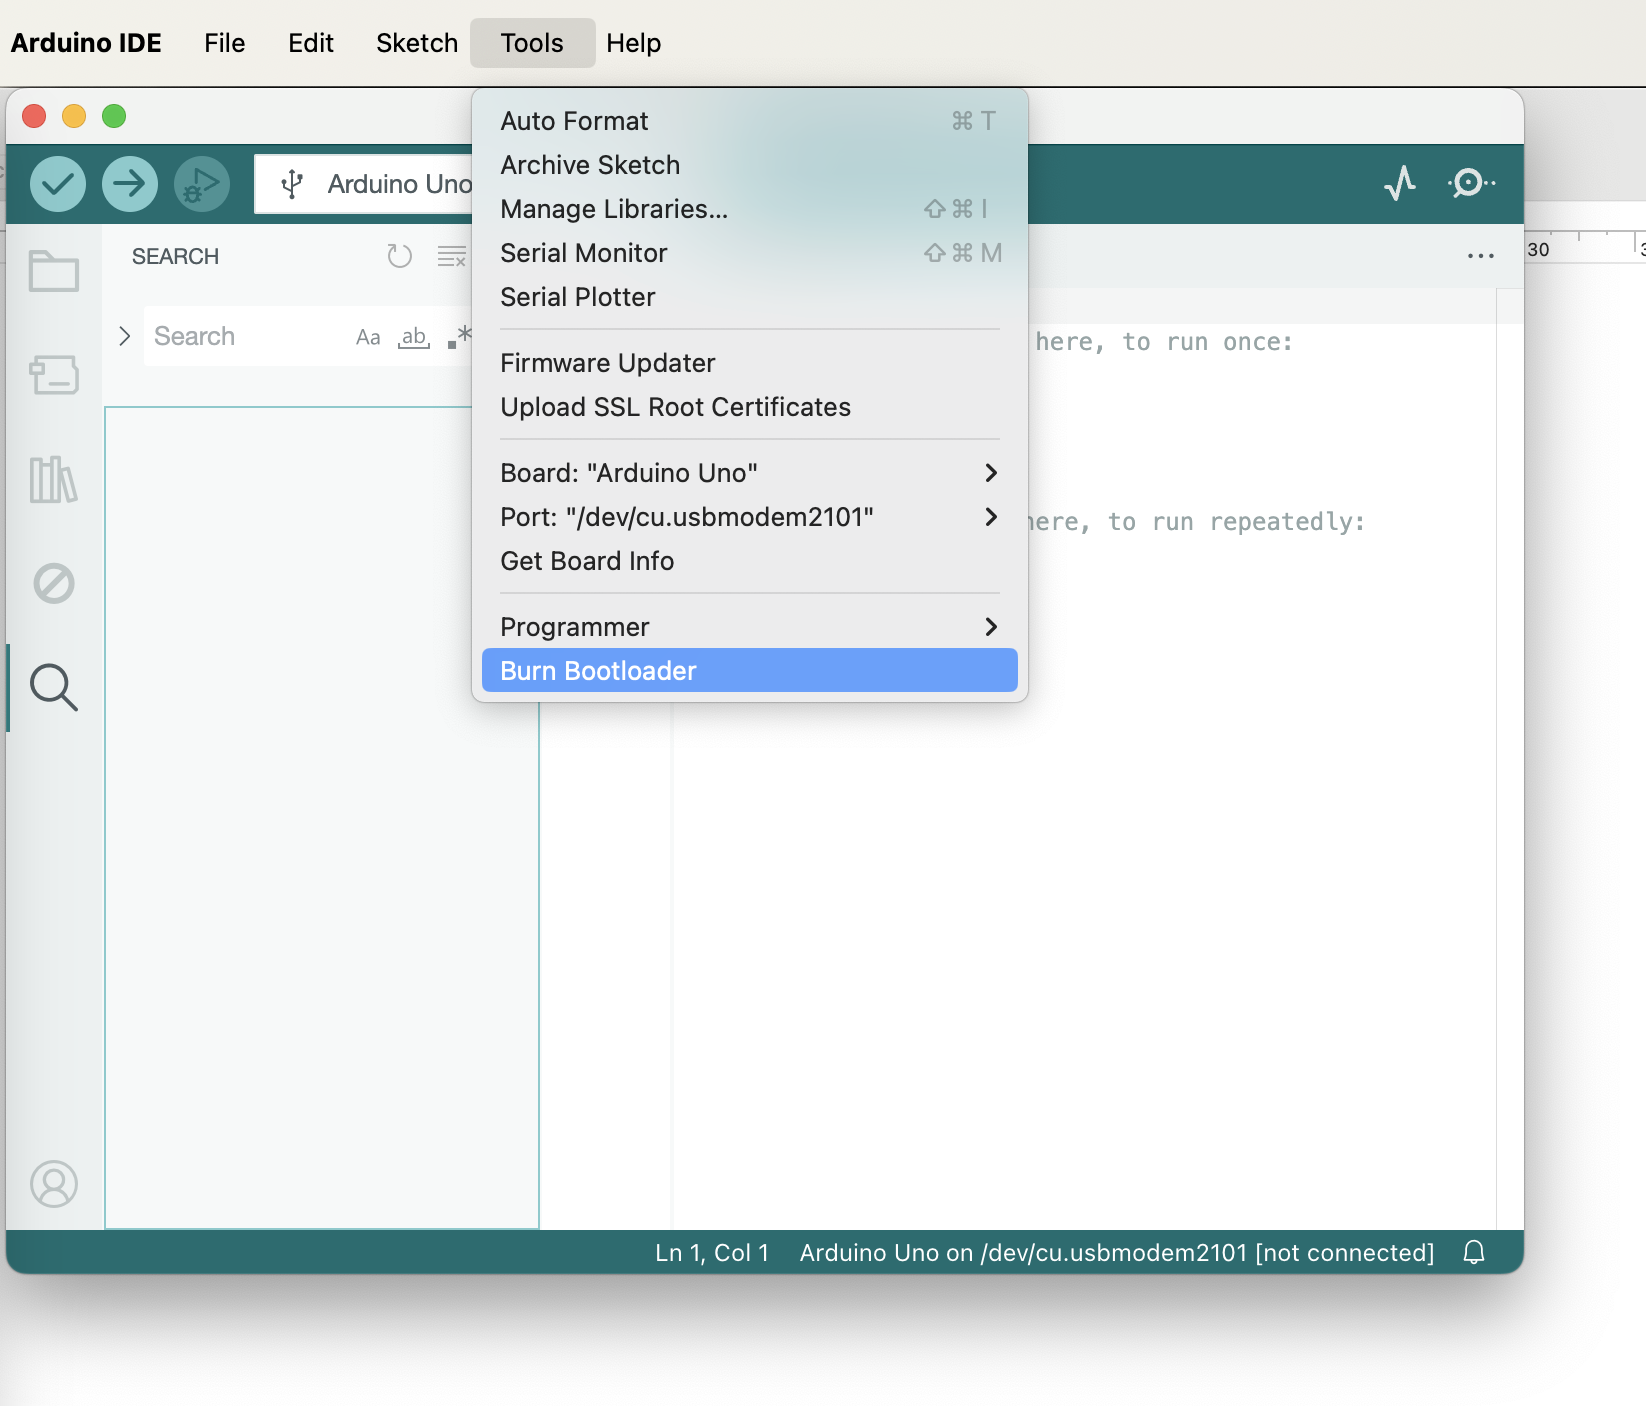Click the board and port status text

click(1117, 1253)
